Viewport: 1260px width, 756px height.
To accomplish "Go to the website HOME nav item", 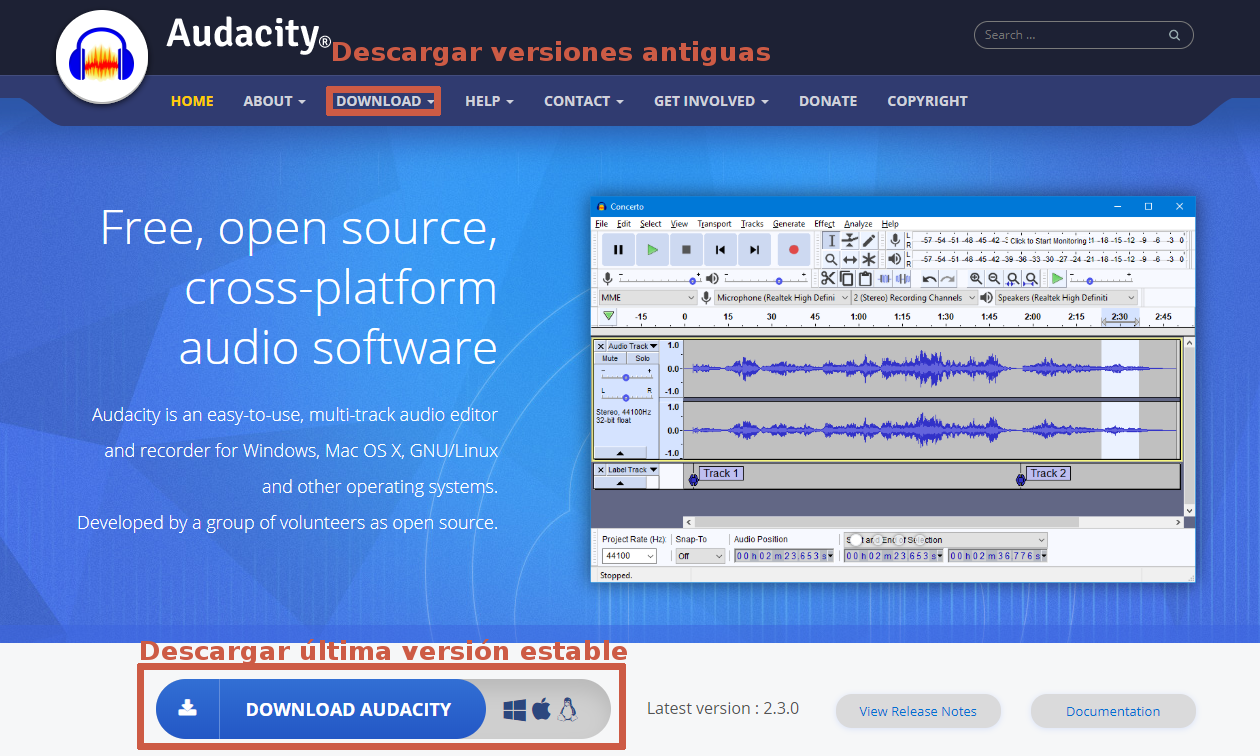I will [x=192, y=101].
